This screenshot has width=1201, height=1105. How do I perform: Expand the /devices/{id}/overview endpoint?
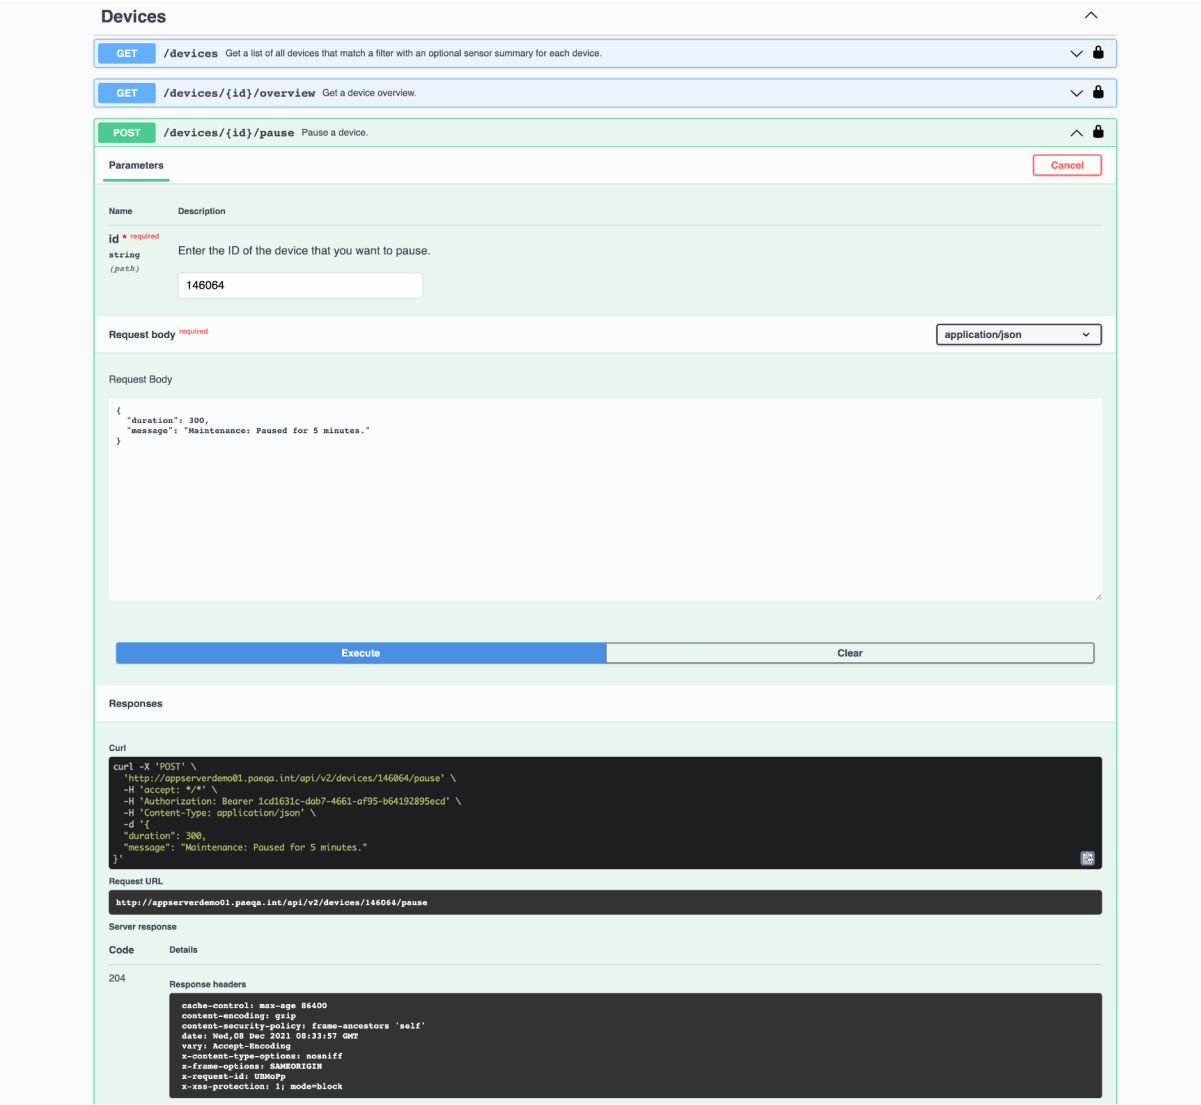(1076, 92)
